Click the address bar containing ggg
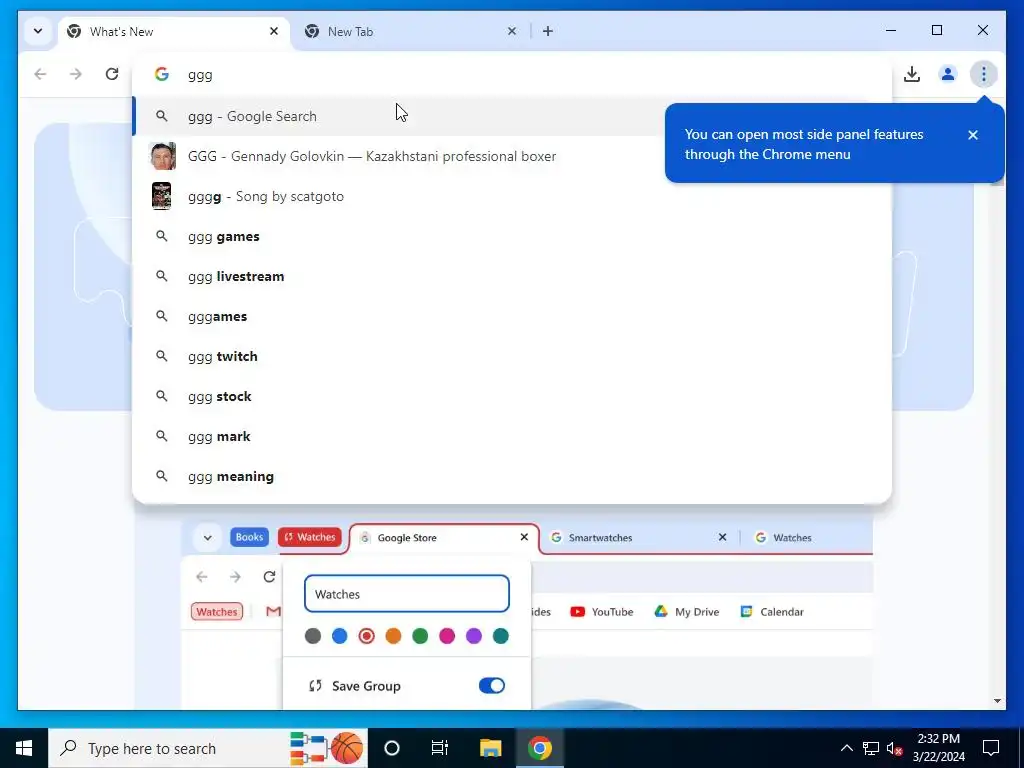This screenshot has width=1024, height=768. (512, 74)
